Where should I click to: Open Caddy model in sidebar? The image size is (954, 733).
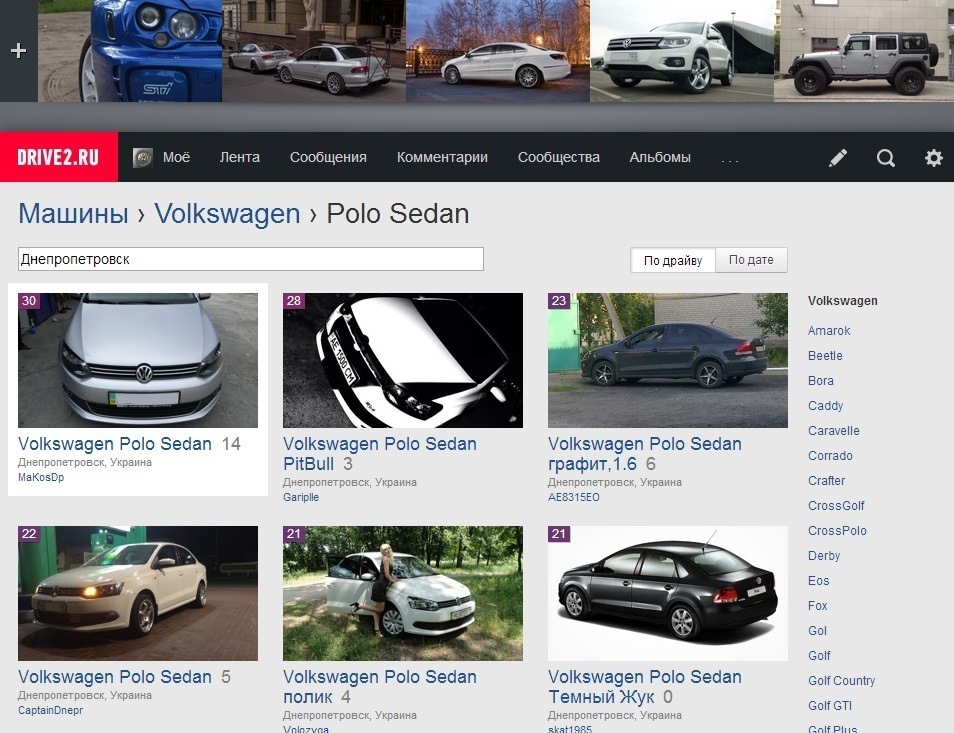[x=825, y=406]
